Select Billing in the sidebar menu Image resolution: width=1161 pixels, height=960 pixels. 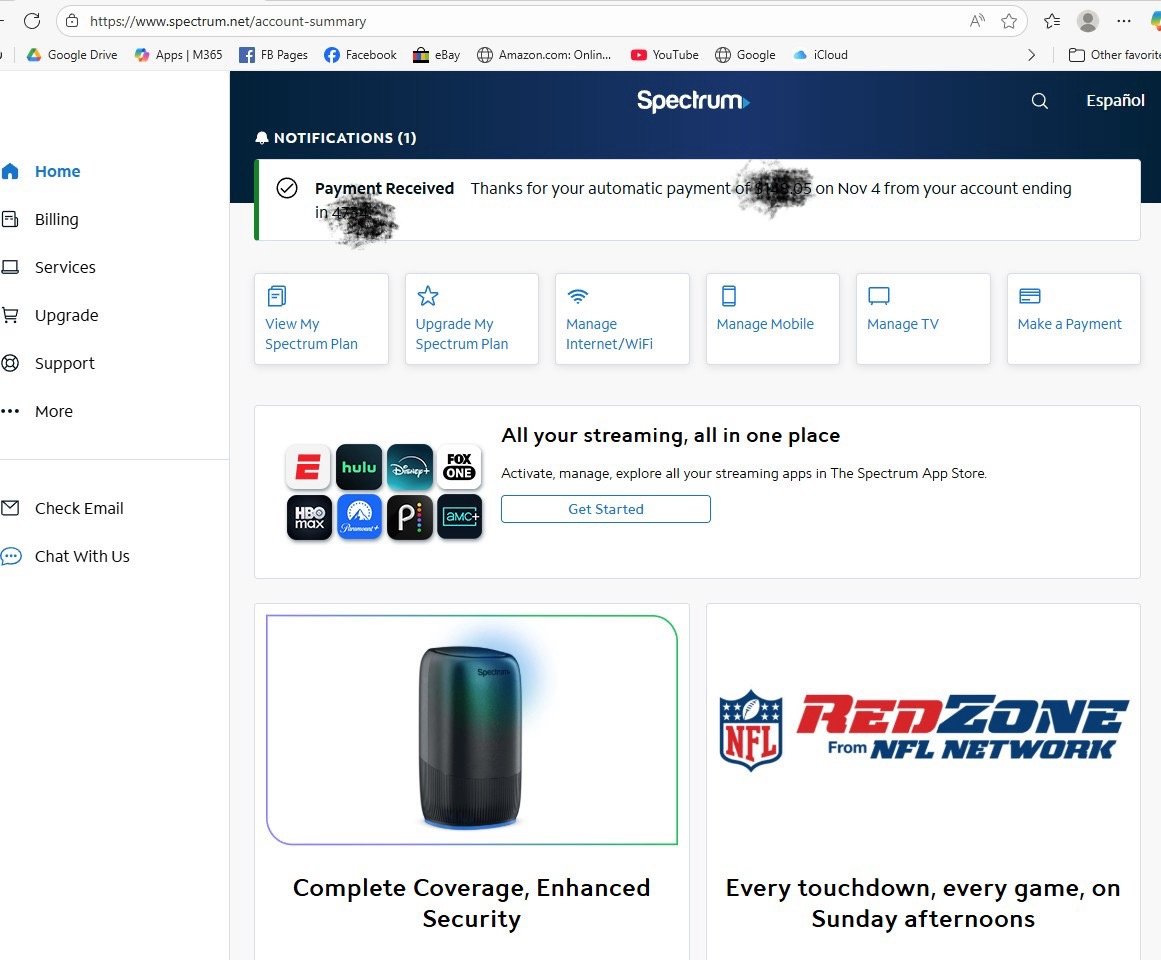pyautogui.click(x=56, y=219)
